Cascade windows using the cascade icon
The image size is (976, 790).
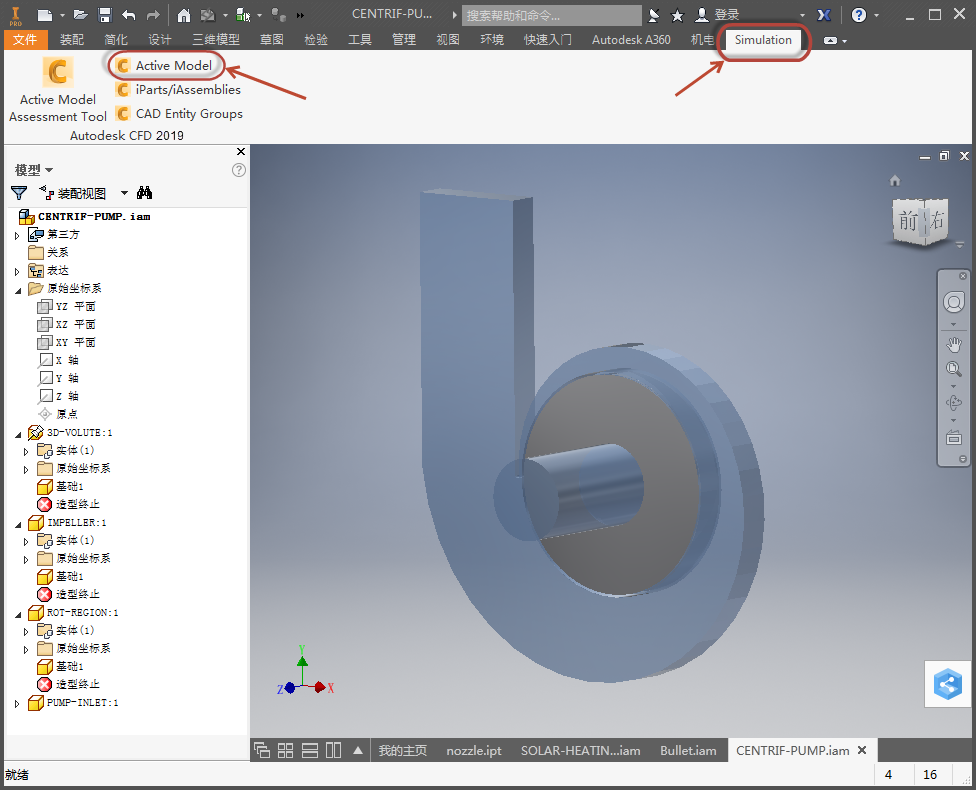point(262,751)
